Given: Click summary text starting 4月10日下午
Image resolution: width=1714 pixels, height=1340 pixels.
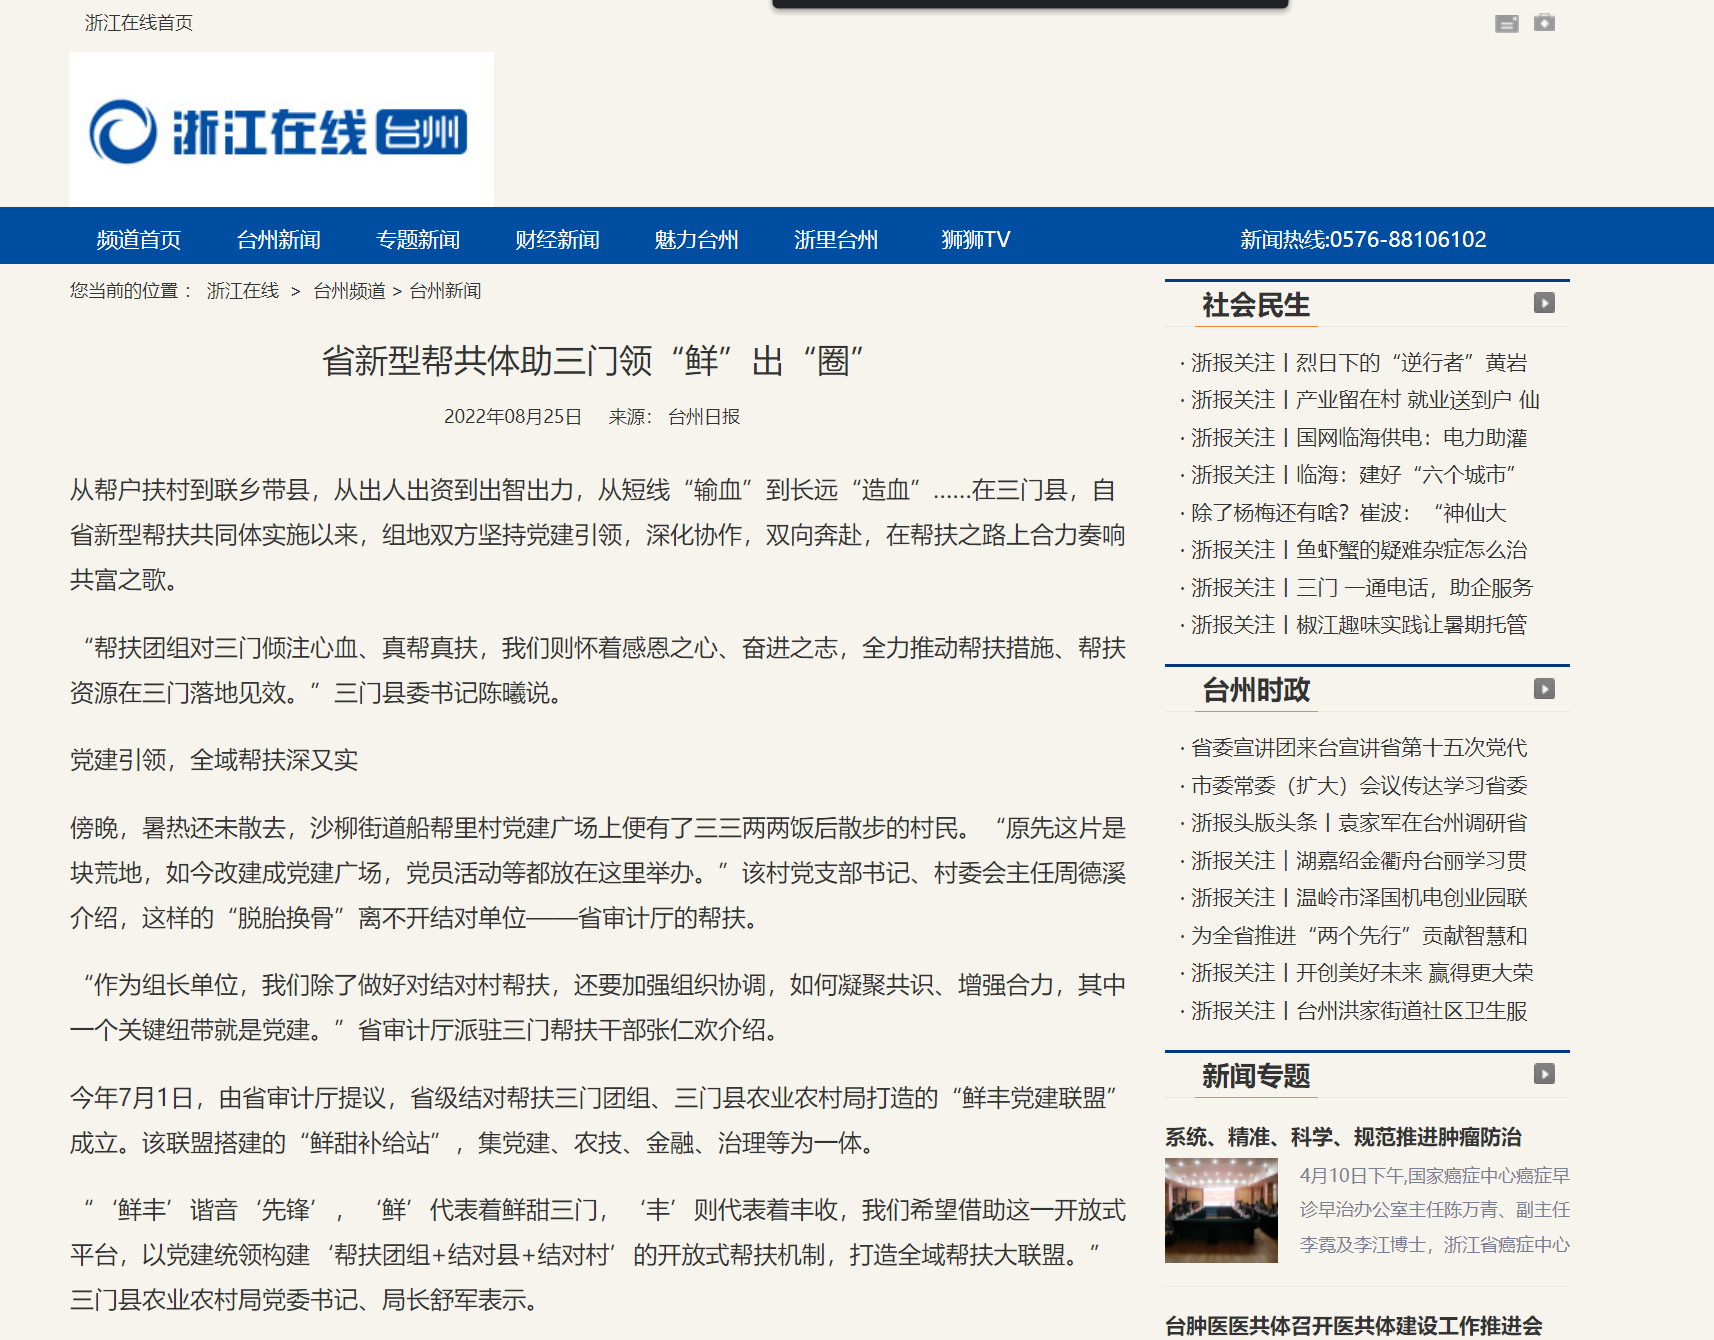Looking at the screenshot, I should (1434, 1210).
